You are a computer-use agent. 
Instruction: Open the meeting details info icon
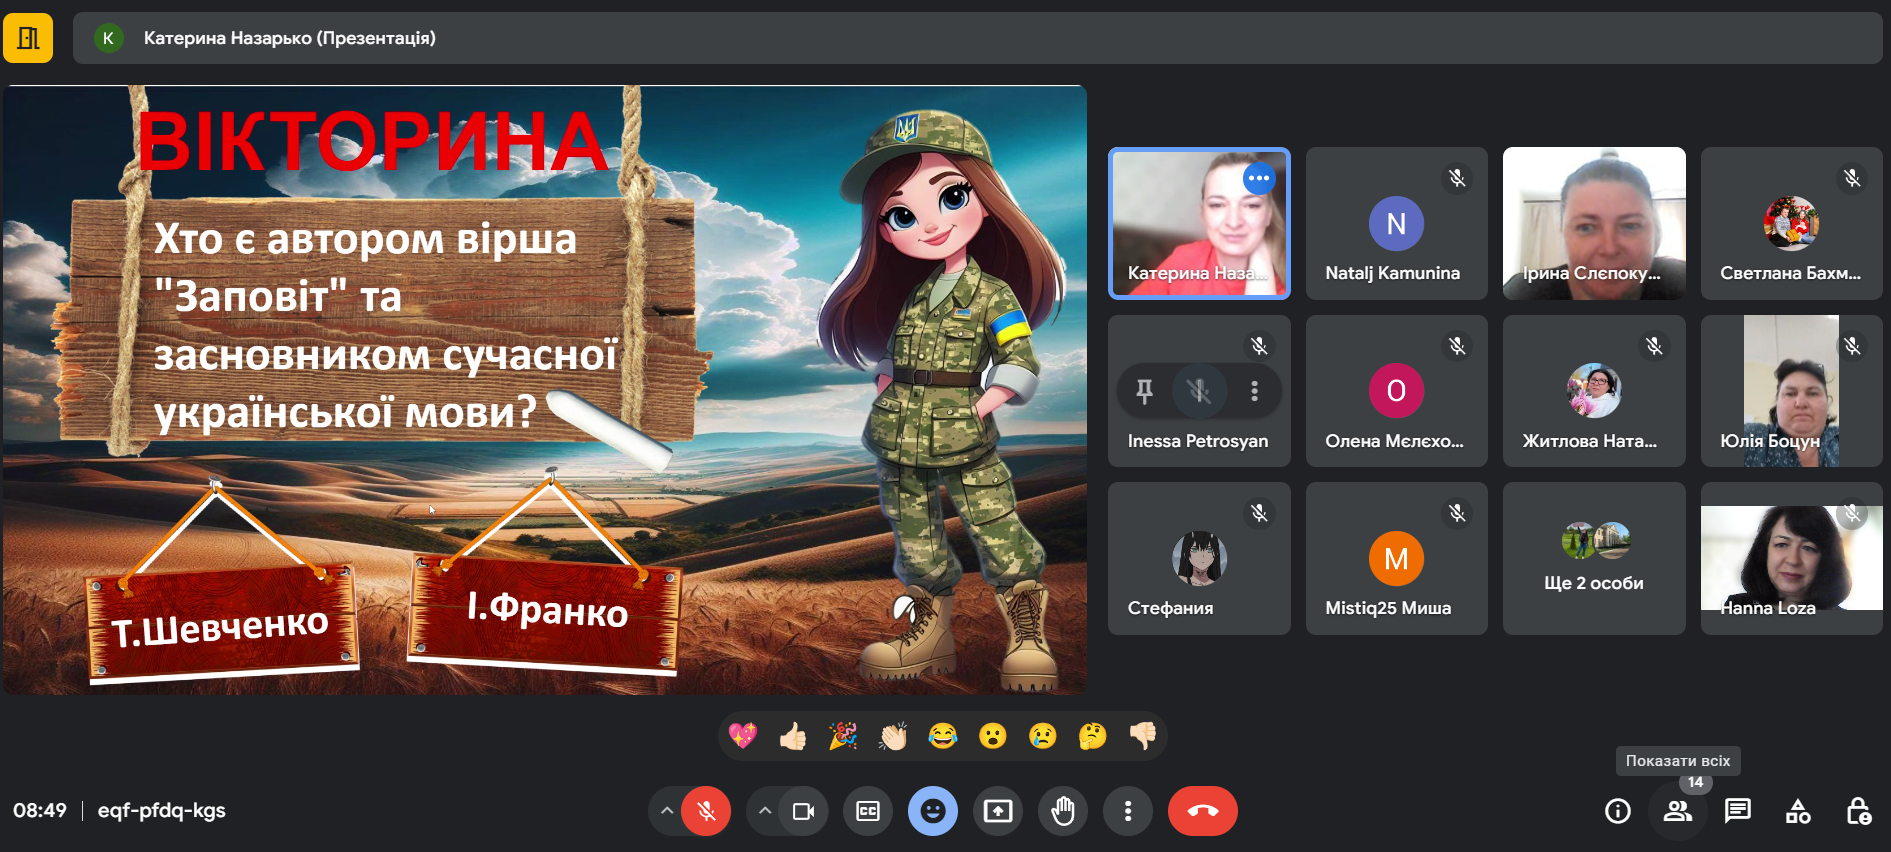1617,811
